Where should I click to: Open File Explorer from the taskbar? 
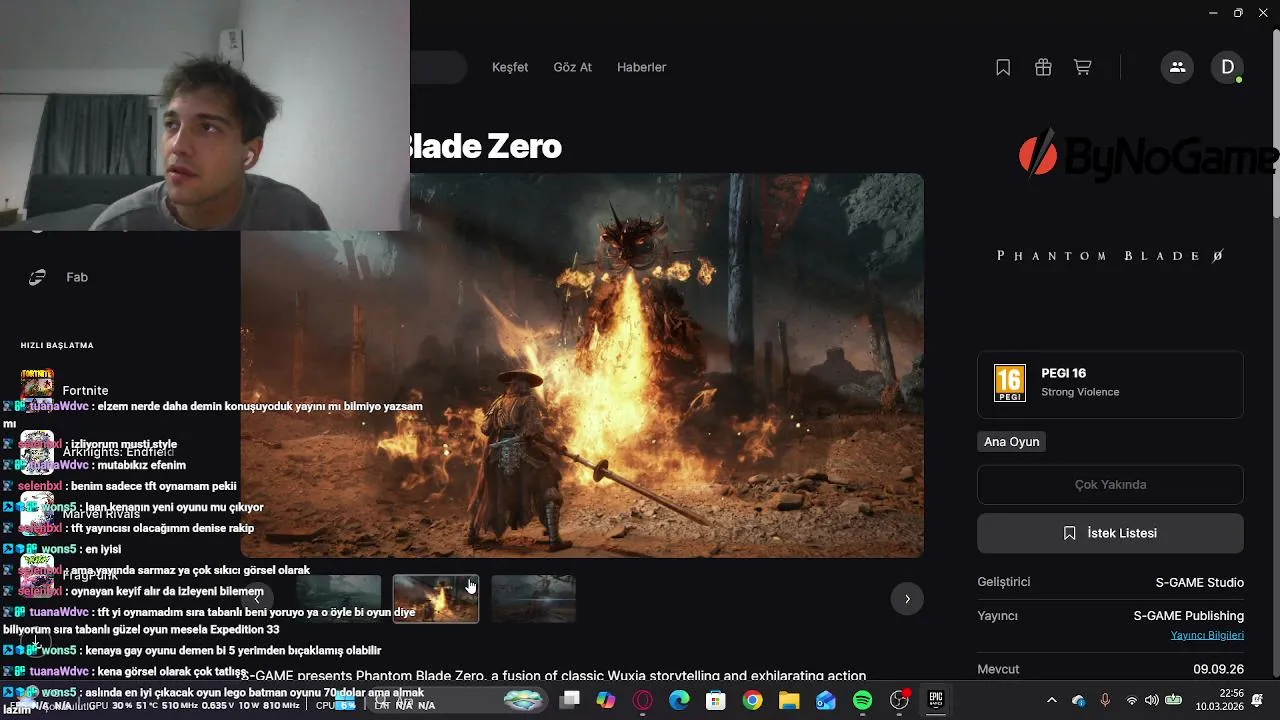click(789, 700)
